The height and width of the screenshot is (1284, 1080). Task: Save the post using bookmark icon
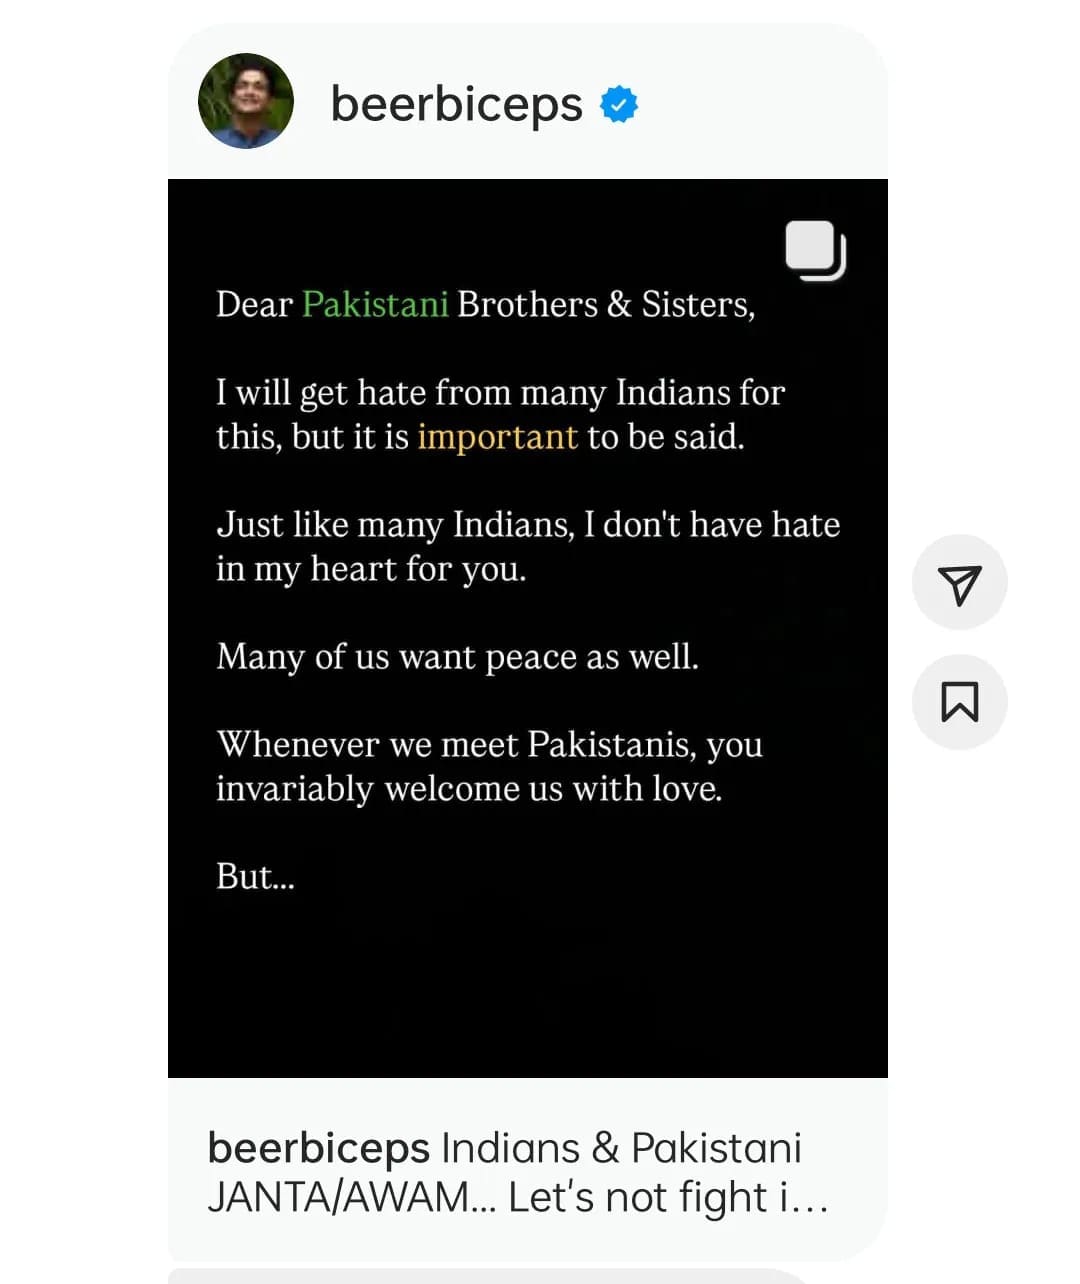[x=960, y=702]
